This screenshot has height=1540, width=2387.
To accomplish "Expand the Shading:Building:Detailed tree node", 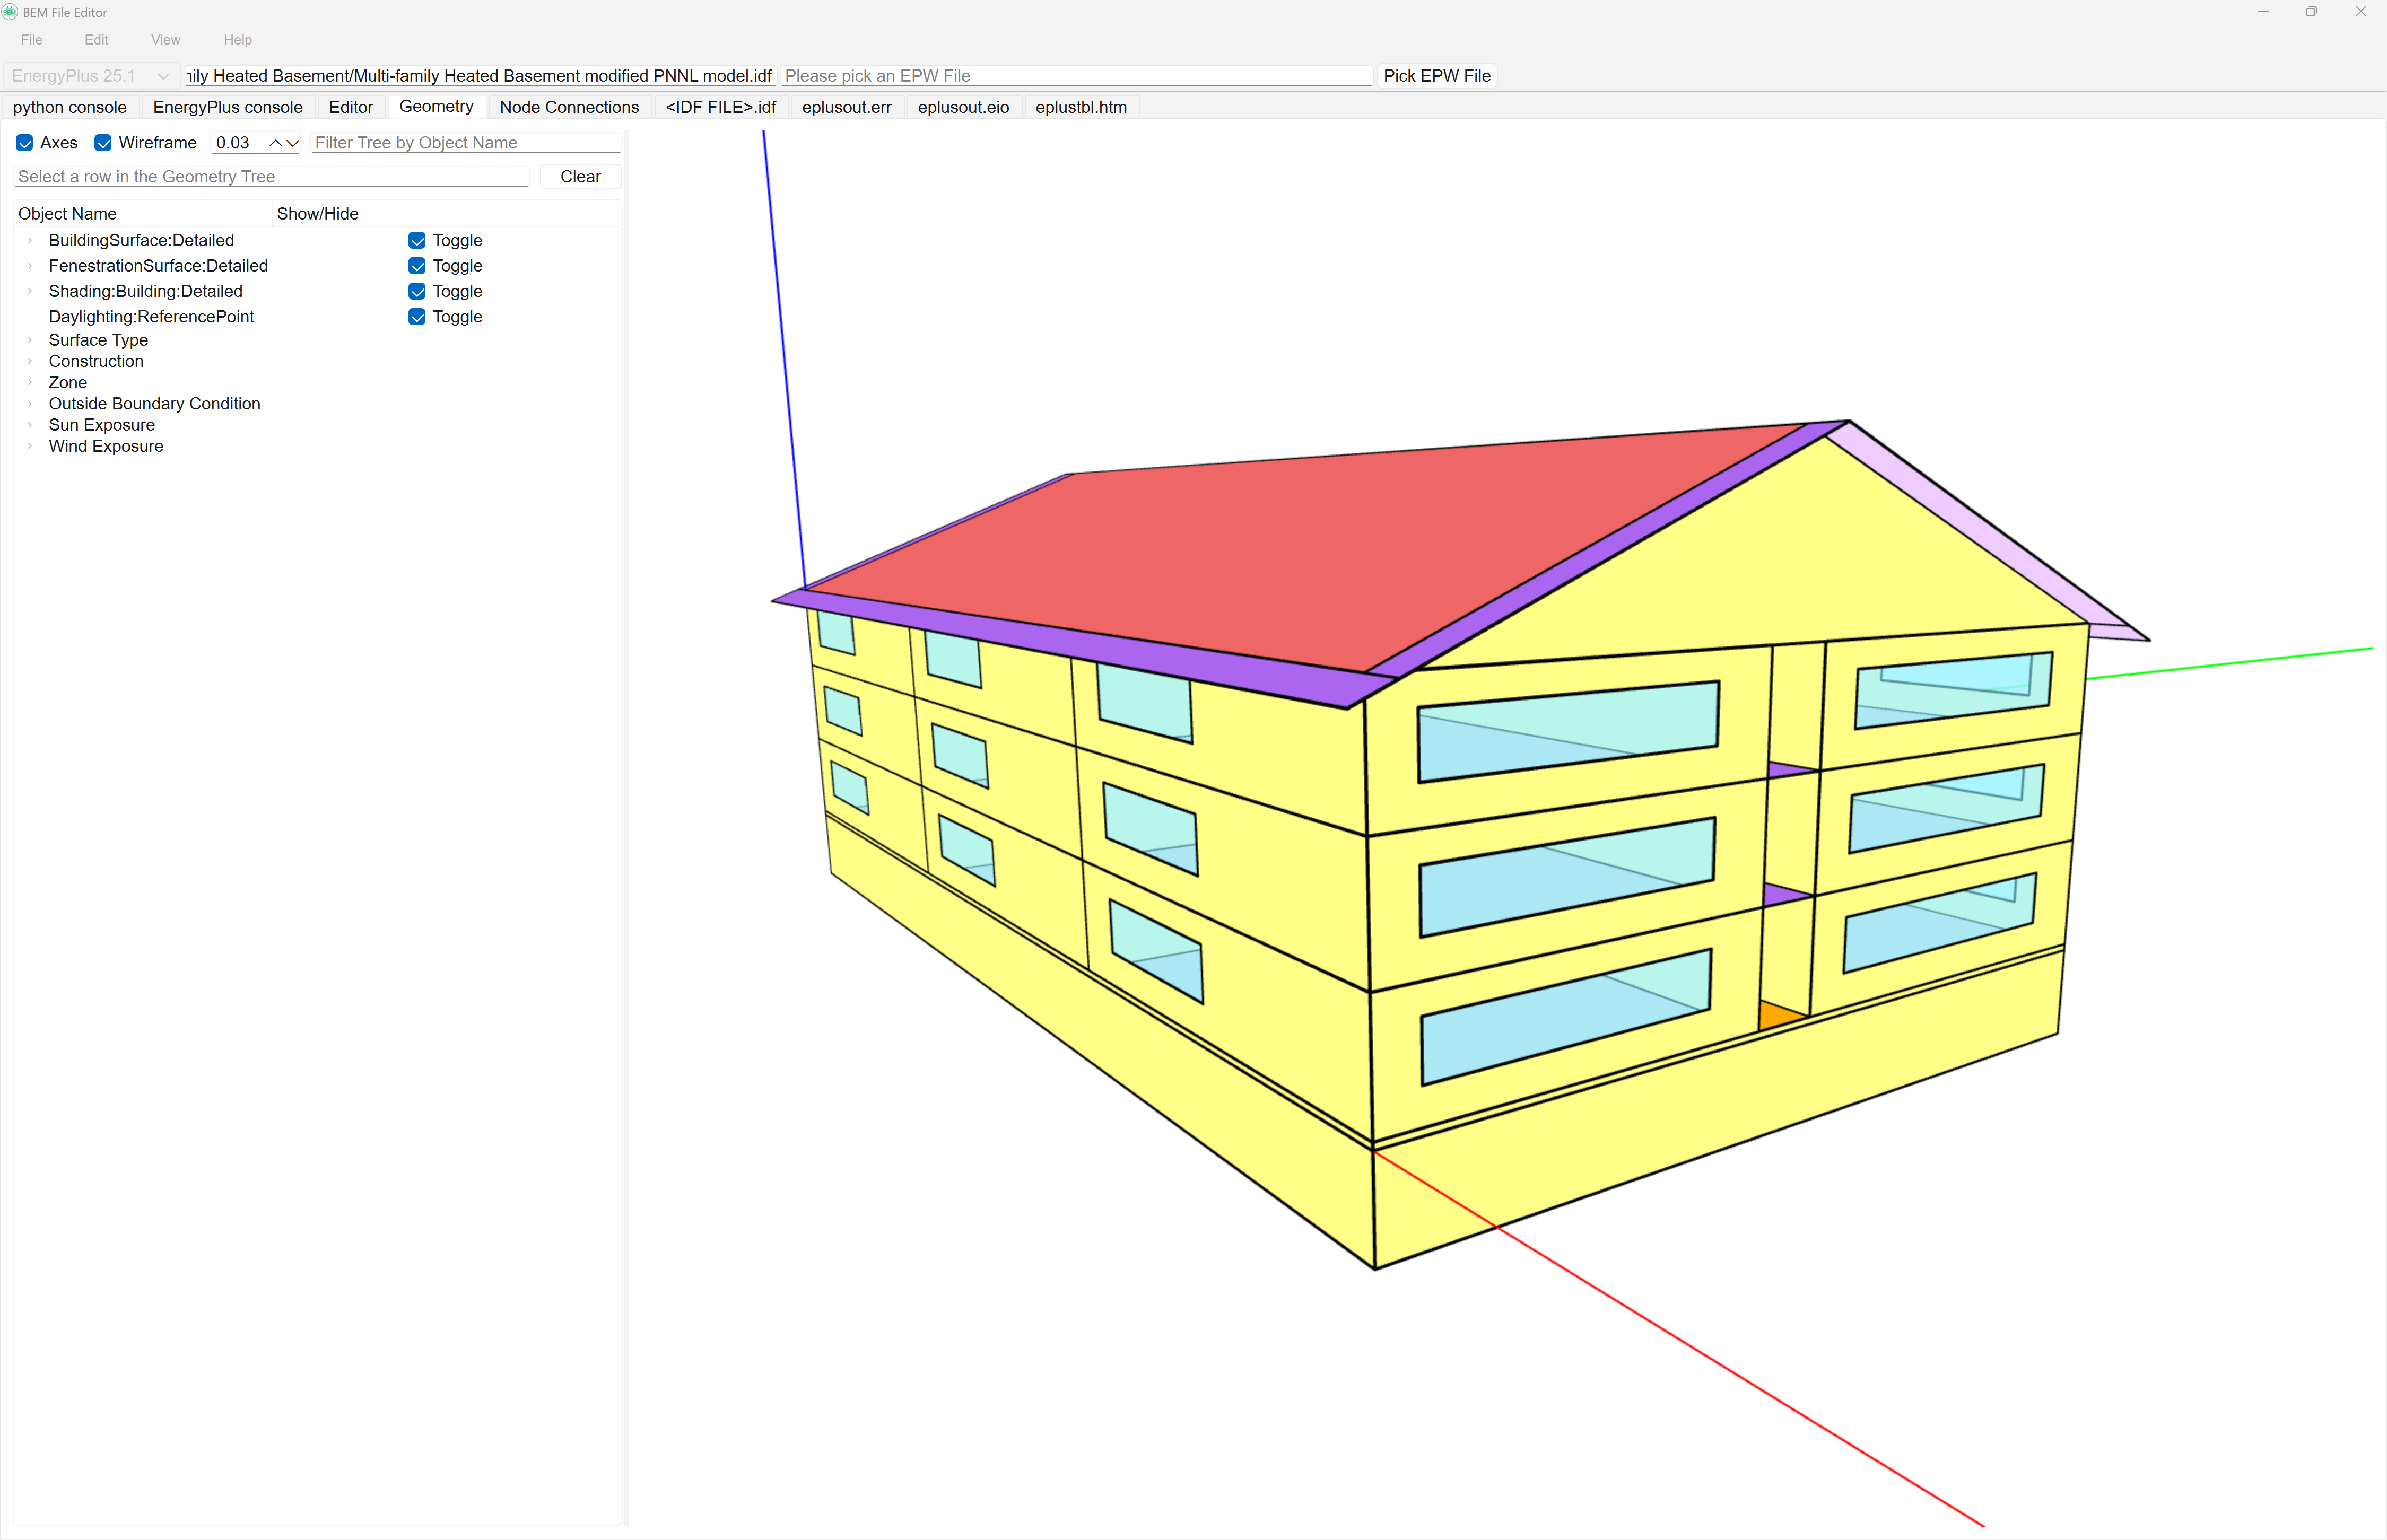I will [x=30, y=291].
